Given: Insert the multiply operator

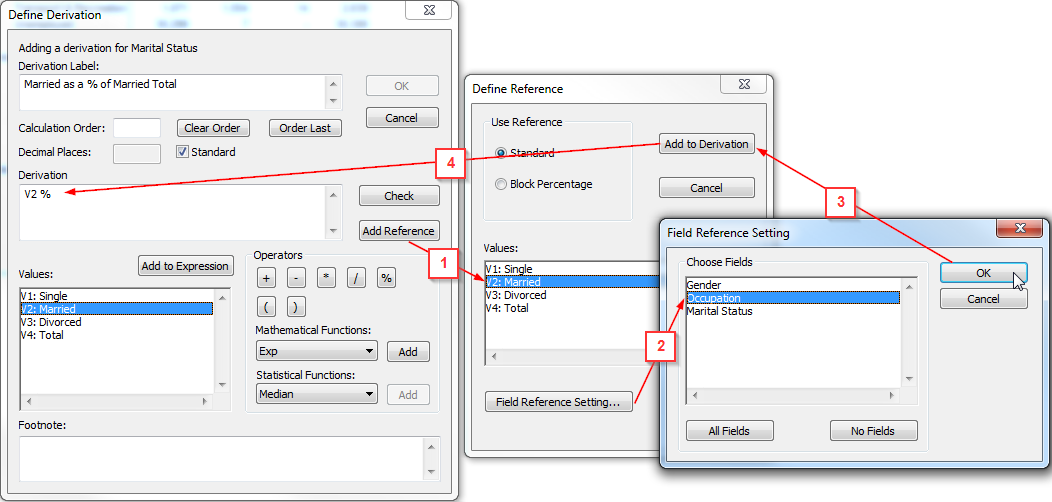Looking at the screenshot, I should 326,278.
